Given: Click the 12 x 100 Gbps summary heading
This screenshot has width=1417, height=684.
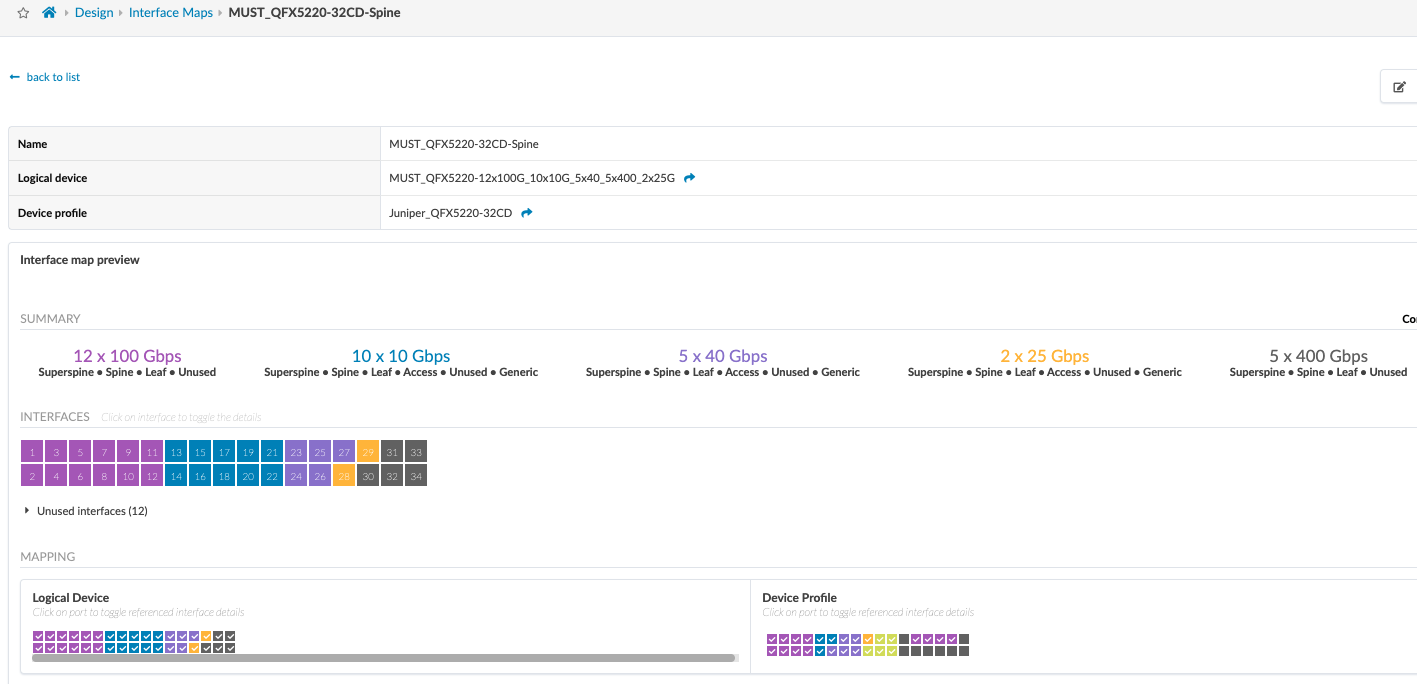Looking at the screenshot, I should tap(127, 356).
